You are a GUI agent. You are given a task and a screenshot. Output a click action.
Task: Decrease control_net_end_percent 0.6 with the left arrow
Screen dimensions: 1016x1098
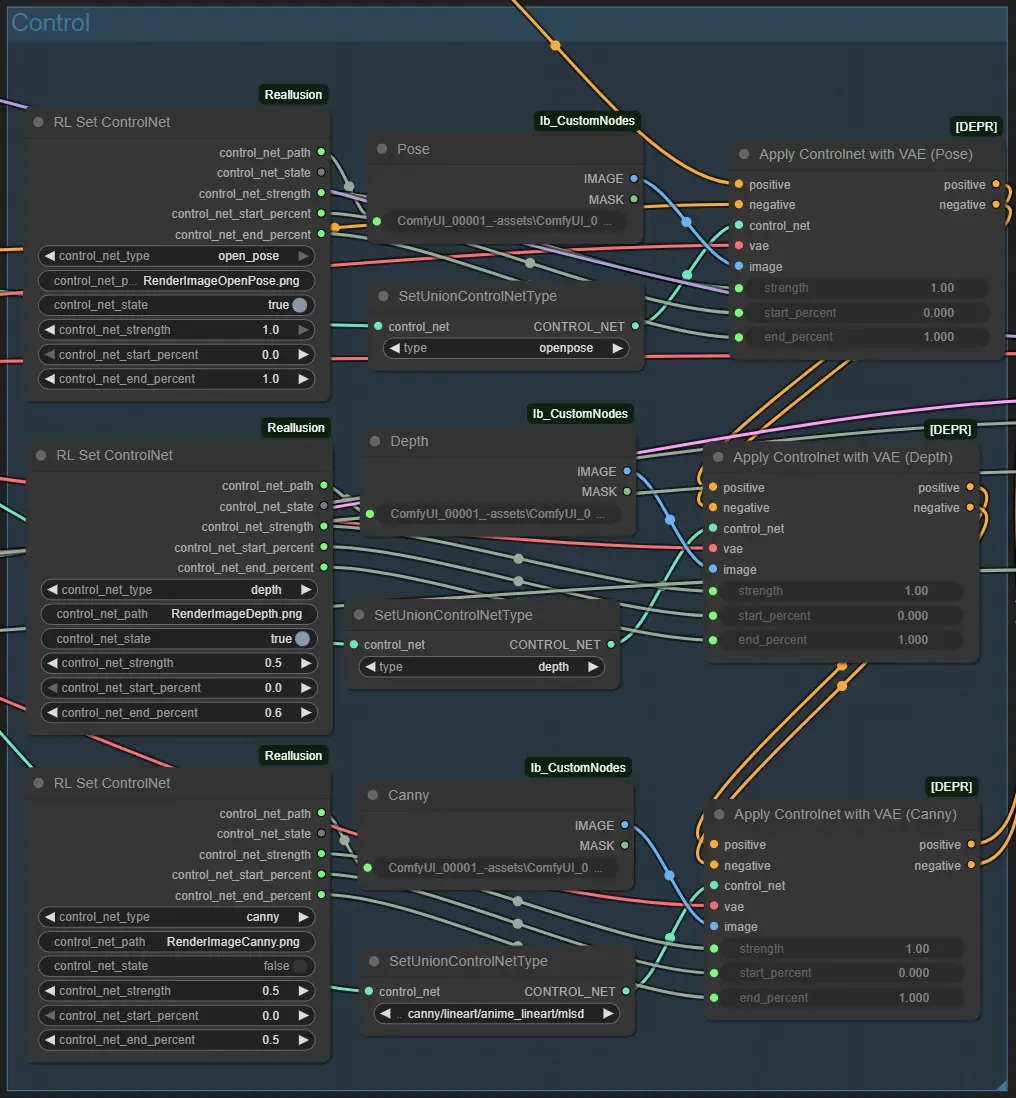52,712
